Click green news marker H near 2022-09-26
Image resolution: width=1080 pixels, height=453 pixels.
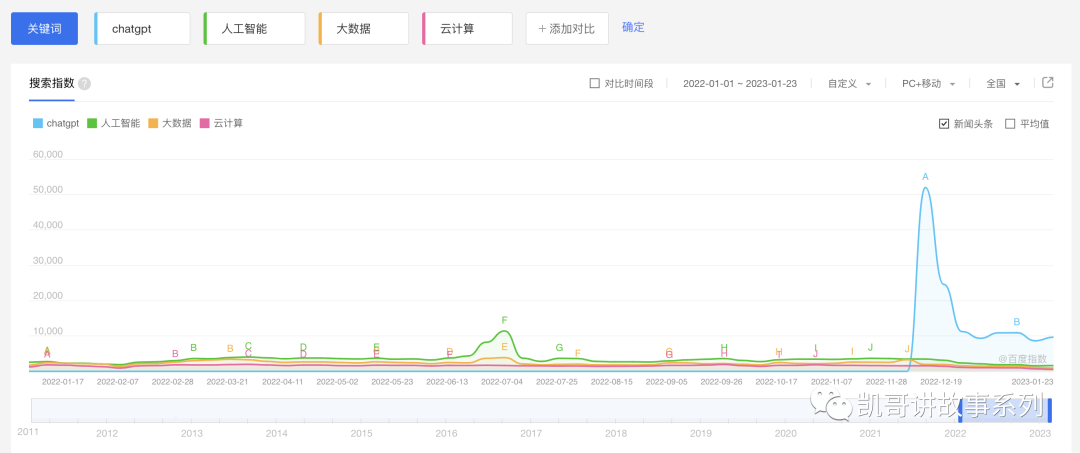(x=724, y=348)
